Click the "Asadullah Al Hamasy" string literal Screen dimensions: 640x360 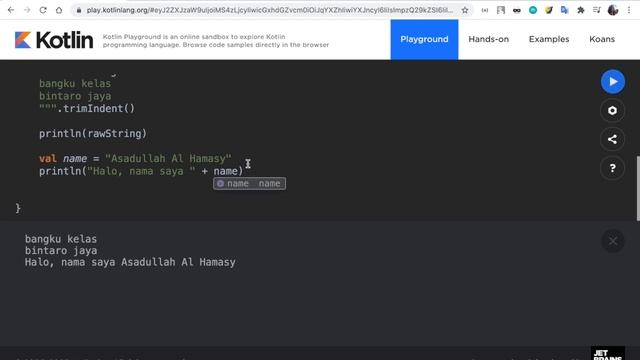[x=168, y=158]
